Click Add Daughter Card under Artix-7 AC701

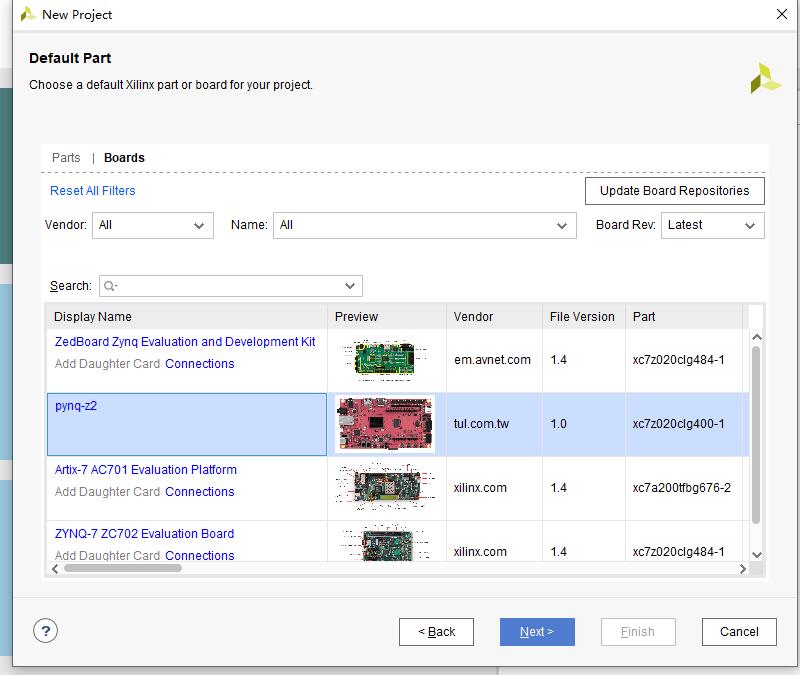click(107, 492)
